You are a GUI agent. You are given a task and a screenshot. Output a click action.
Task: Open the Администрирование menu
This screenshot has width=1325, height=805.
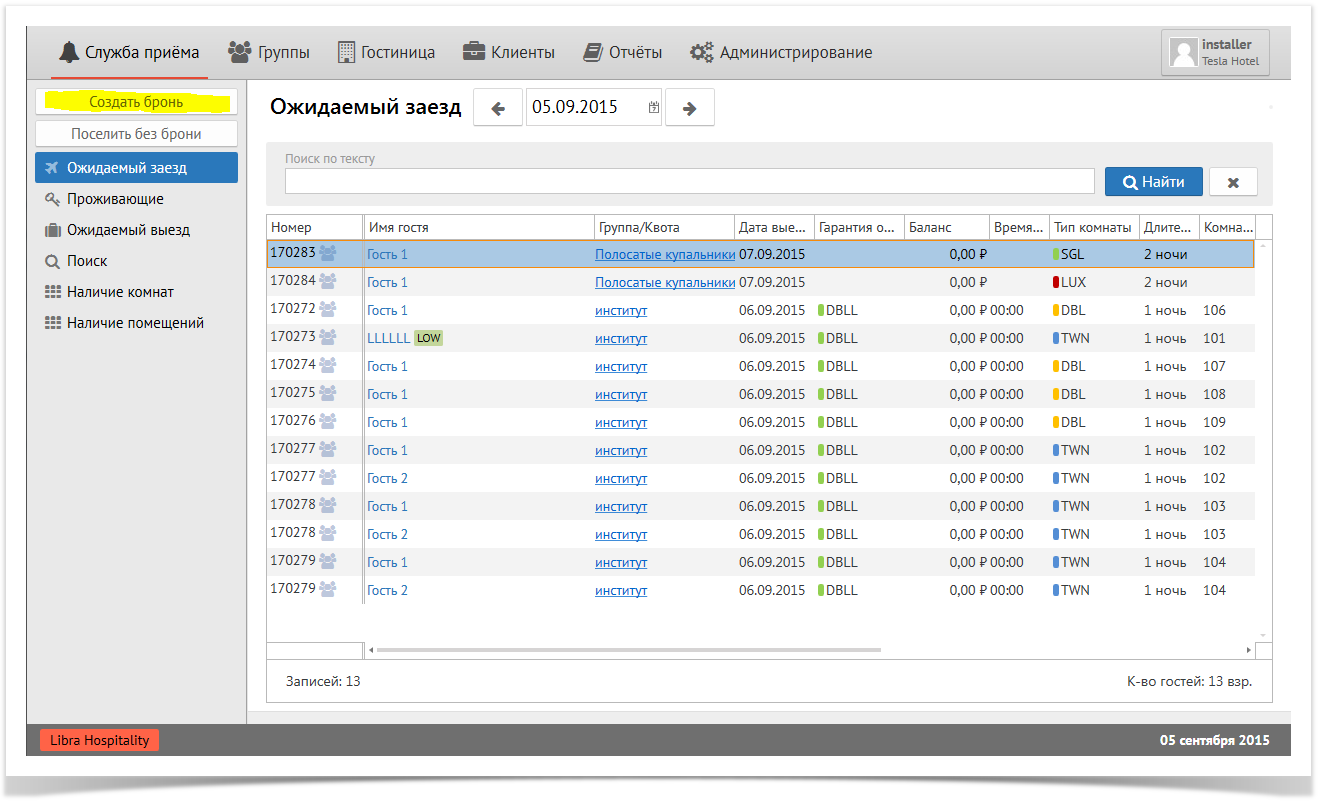[x=781, y=53]
